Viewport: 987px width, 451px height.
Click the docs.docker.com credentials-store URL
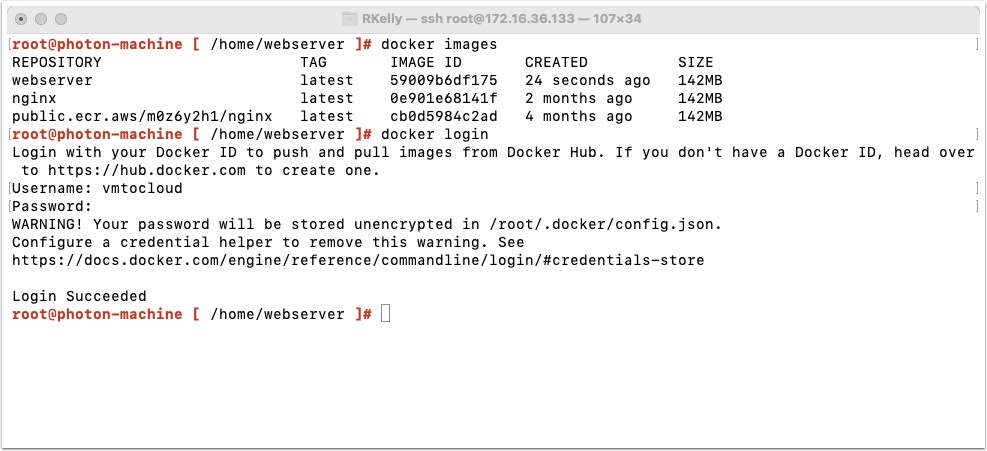pyautogui.click(x=358, y=260)
